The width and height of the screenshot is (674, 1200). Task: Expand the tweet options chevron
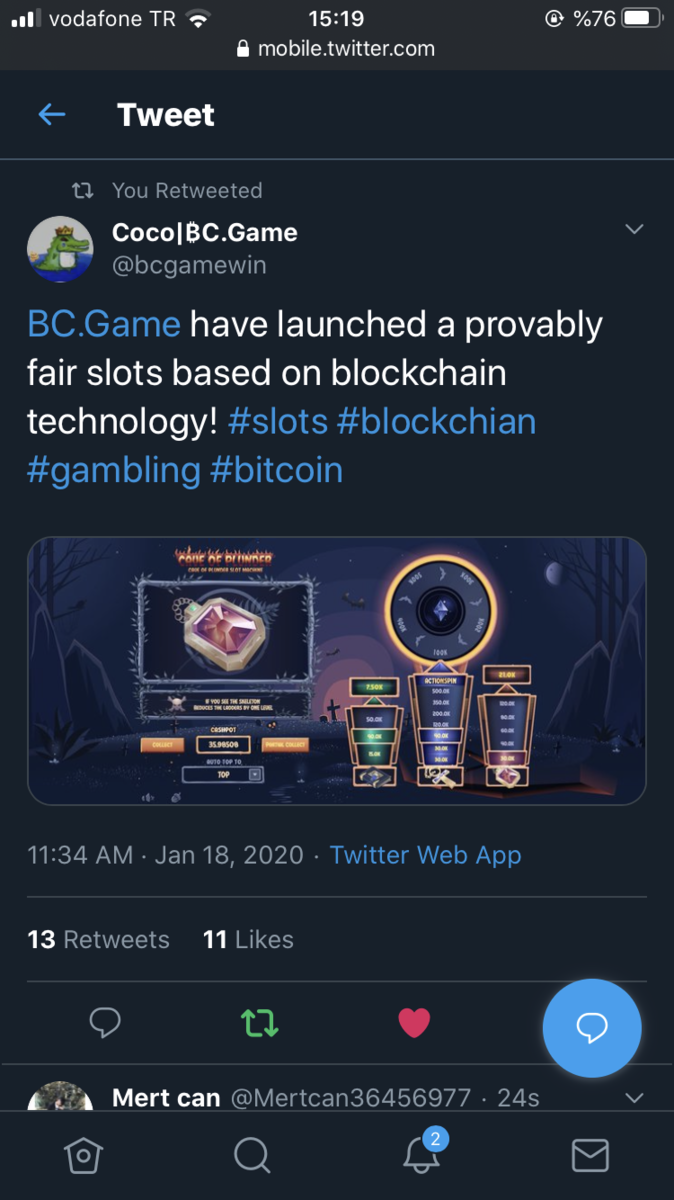(634, 230)
